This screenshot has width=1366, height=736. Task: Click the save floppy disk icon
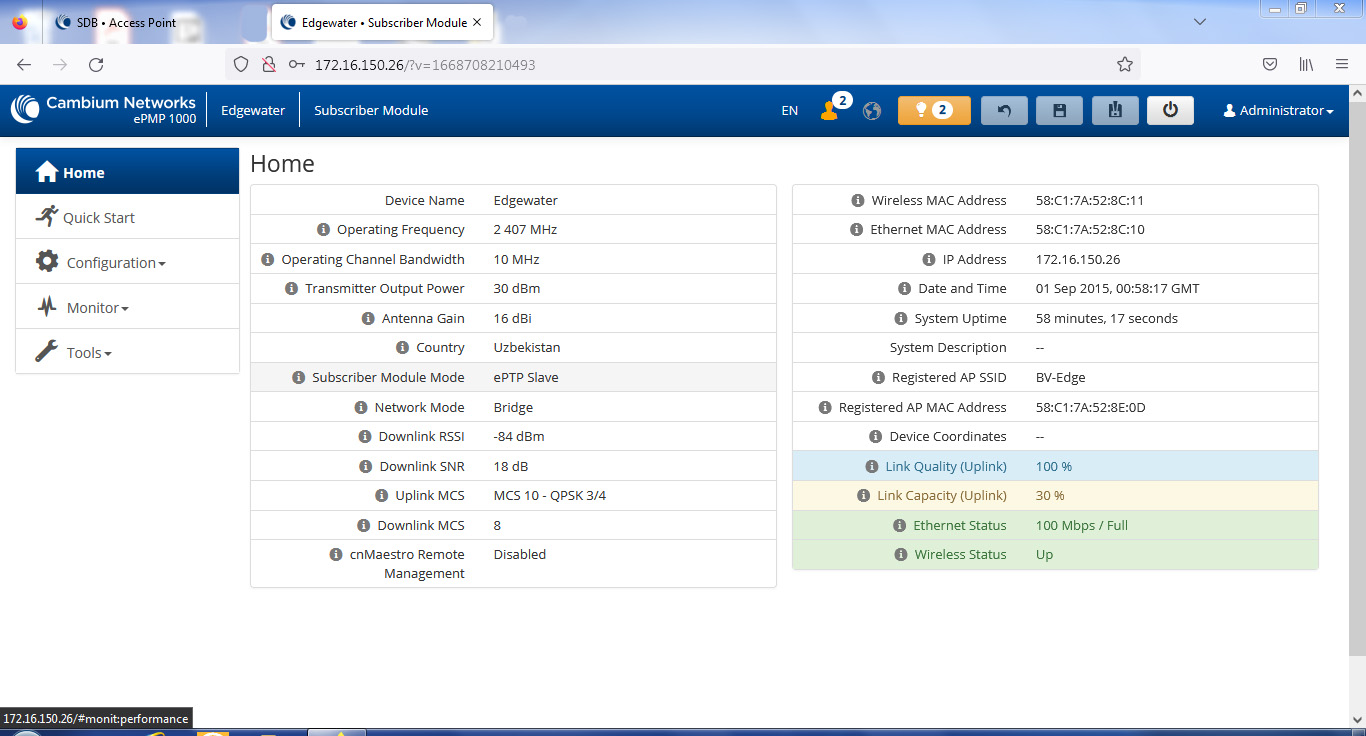click(1059, 111)
